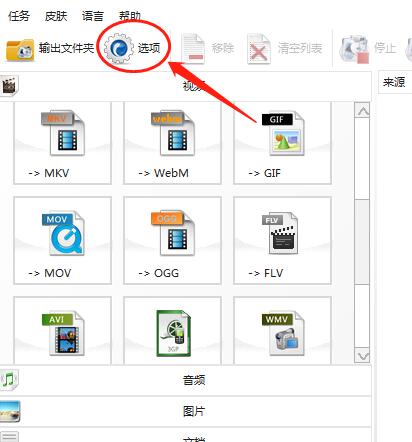Screen dimensions: 412x442
Task: Click the -> OGG text
Action: (159, 273)
